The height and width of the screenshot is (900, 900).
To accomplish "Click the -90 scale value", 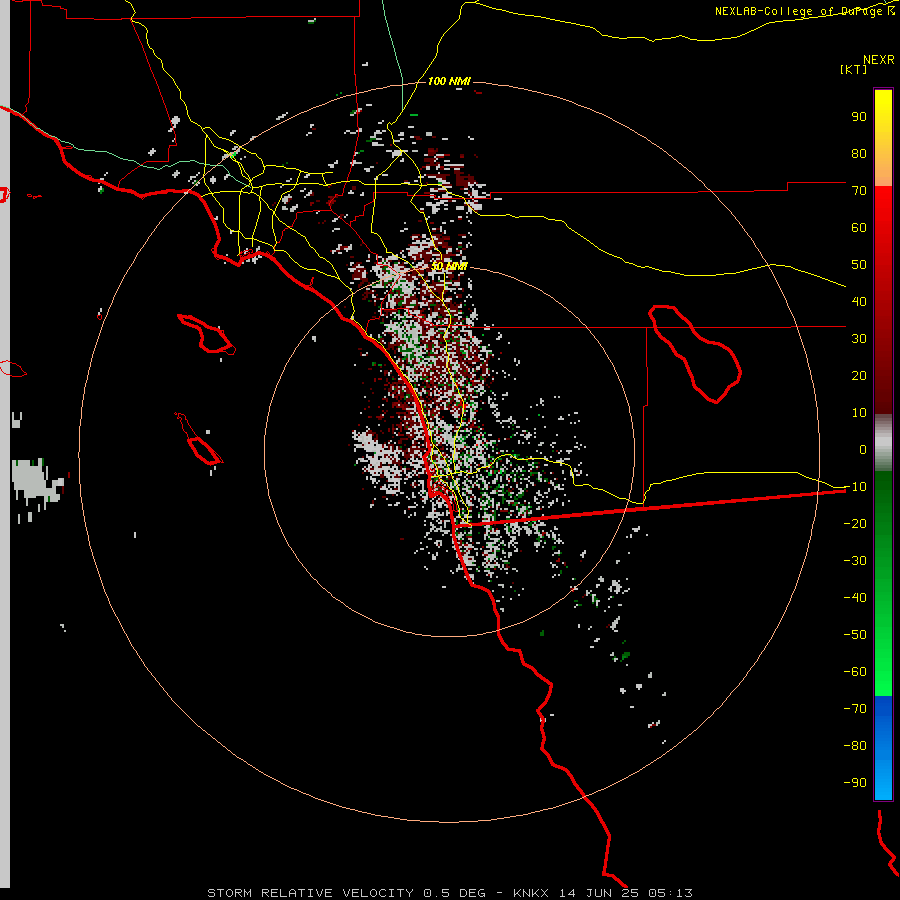I will click(x=855, y=783).
